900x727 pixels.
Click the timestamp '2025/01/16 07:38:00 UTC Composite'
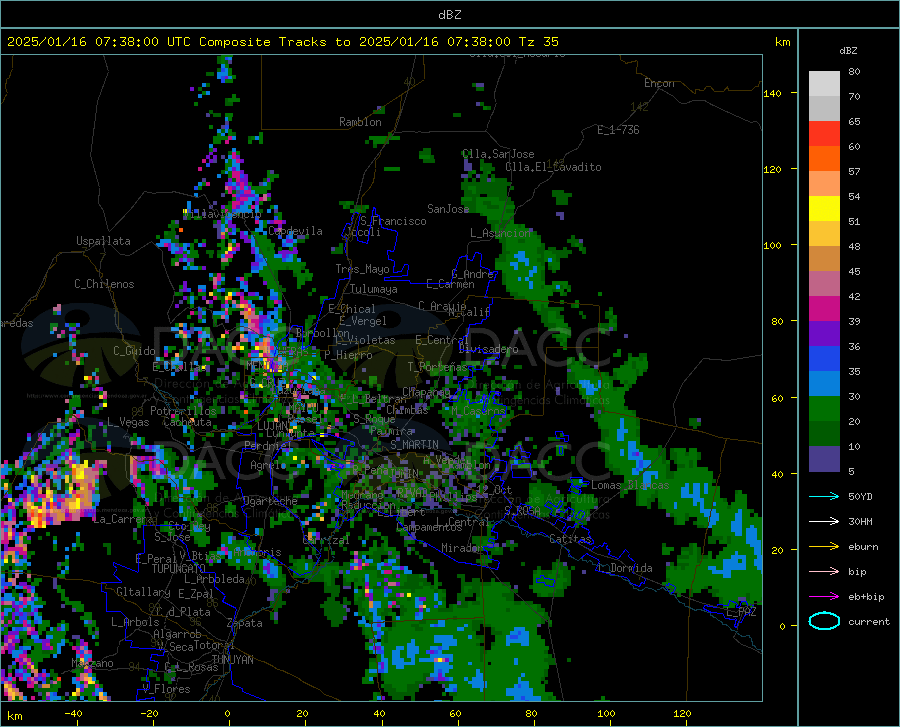tap(138, 42)
